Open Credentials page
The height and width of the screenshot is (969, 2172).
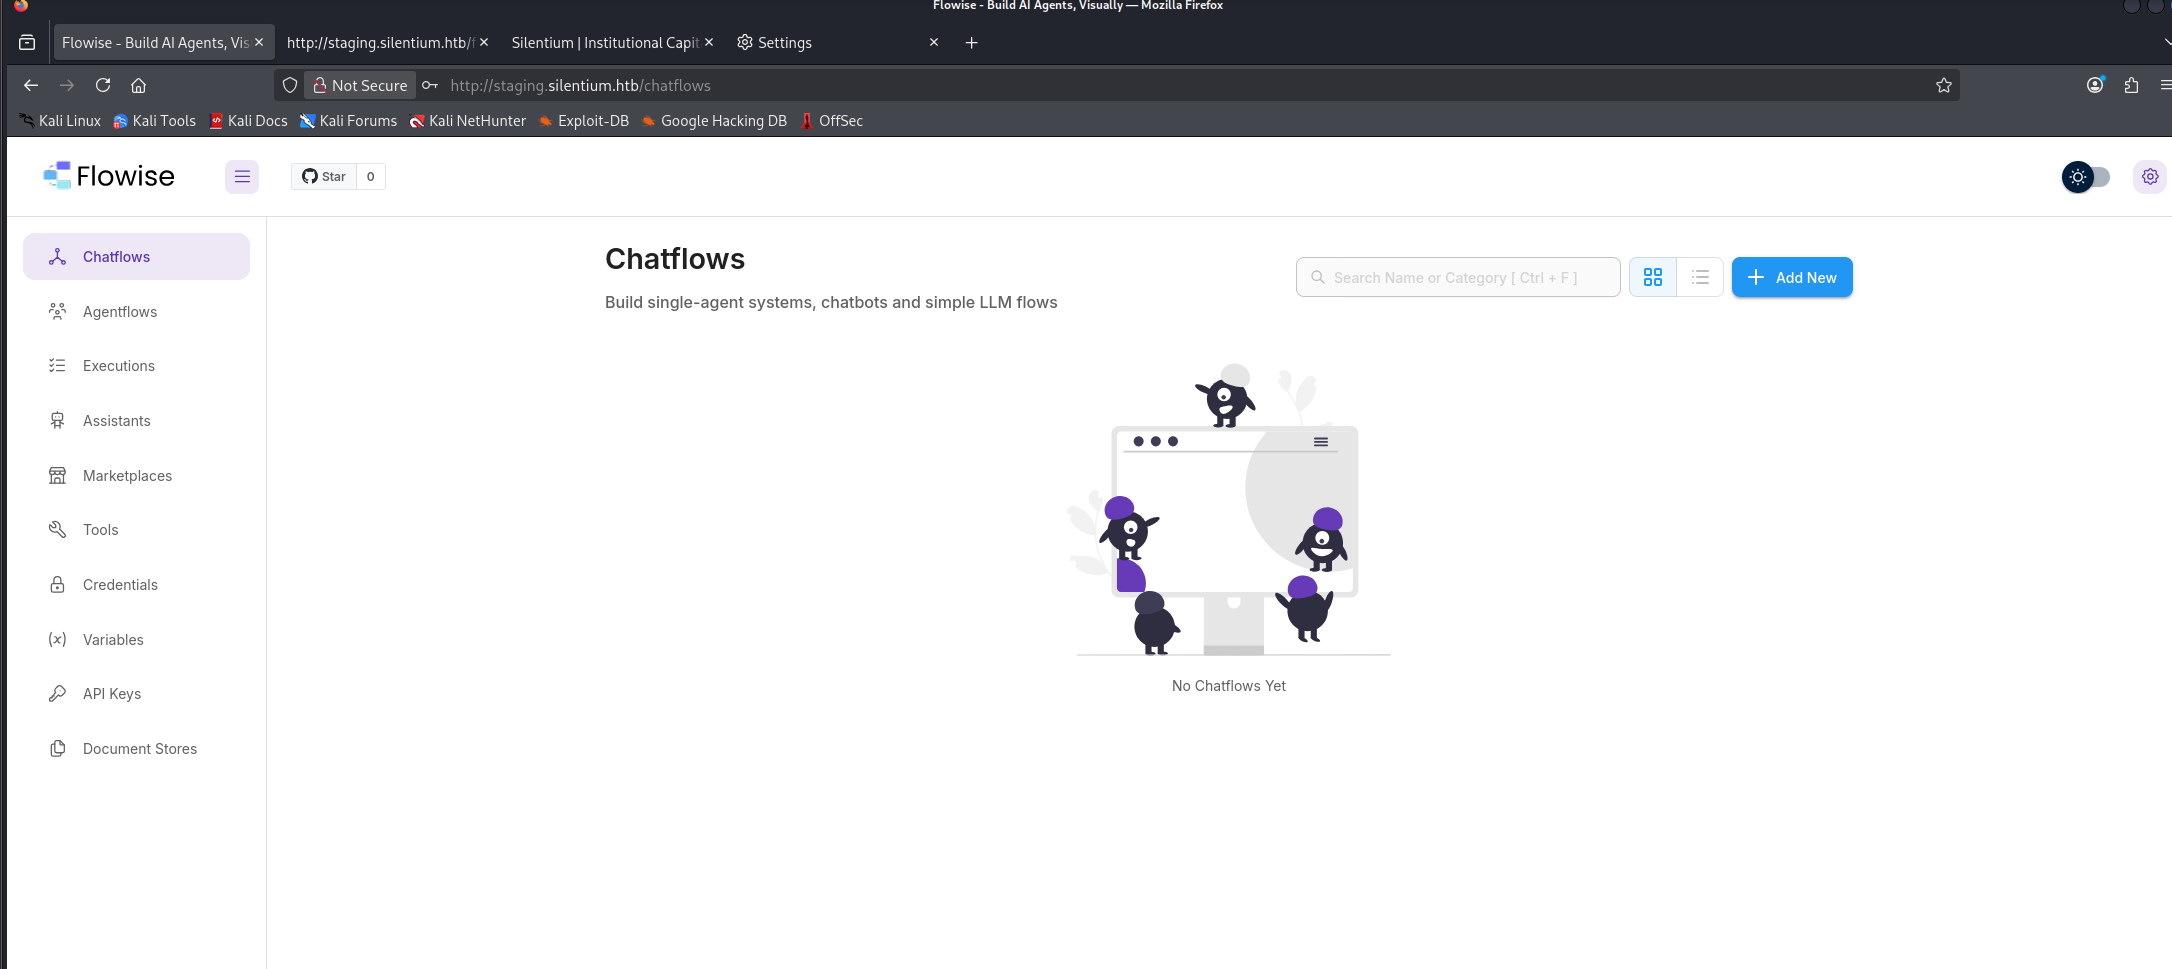[136, 585]
